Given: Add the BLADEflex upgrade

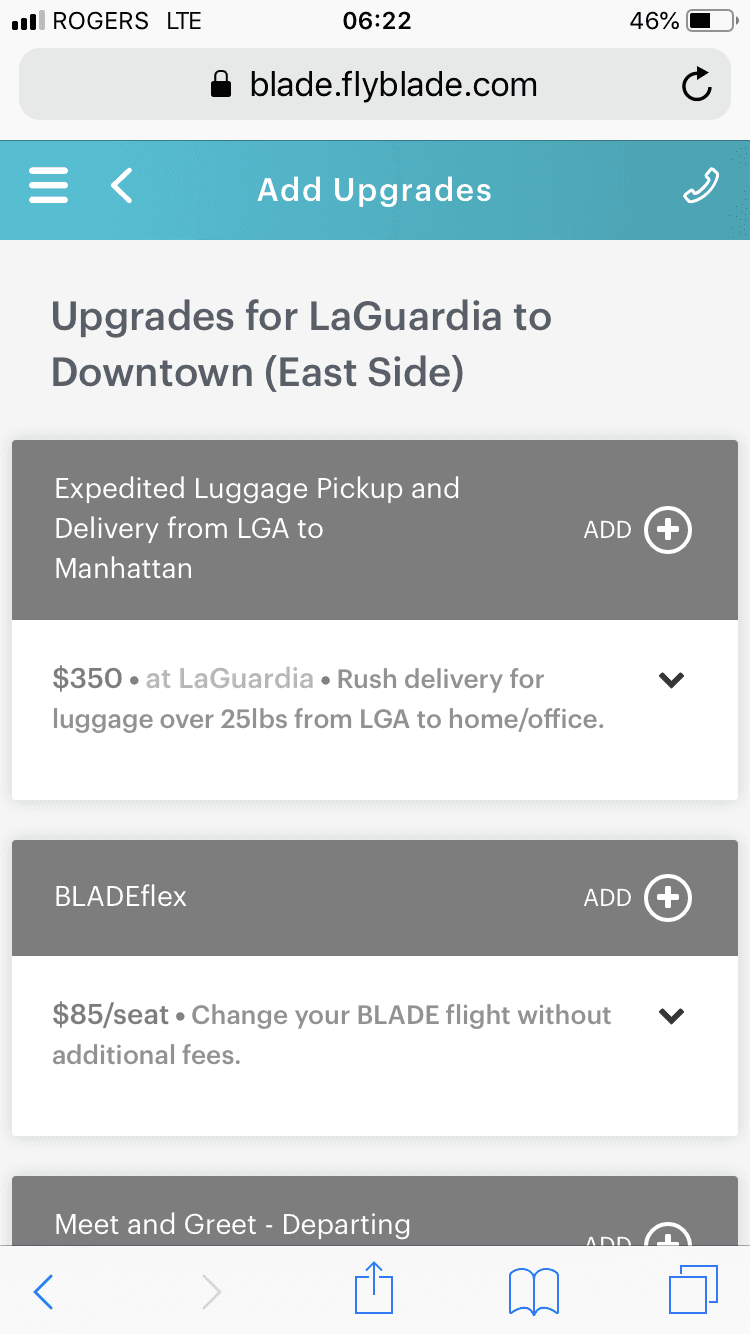Looking at the screenshot, I should tap(667, 898).
